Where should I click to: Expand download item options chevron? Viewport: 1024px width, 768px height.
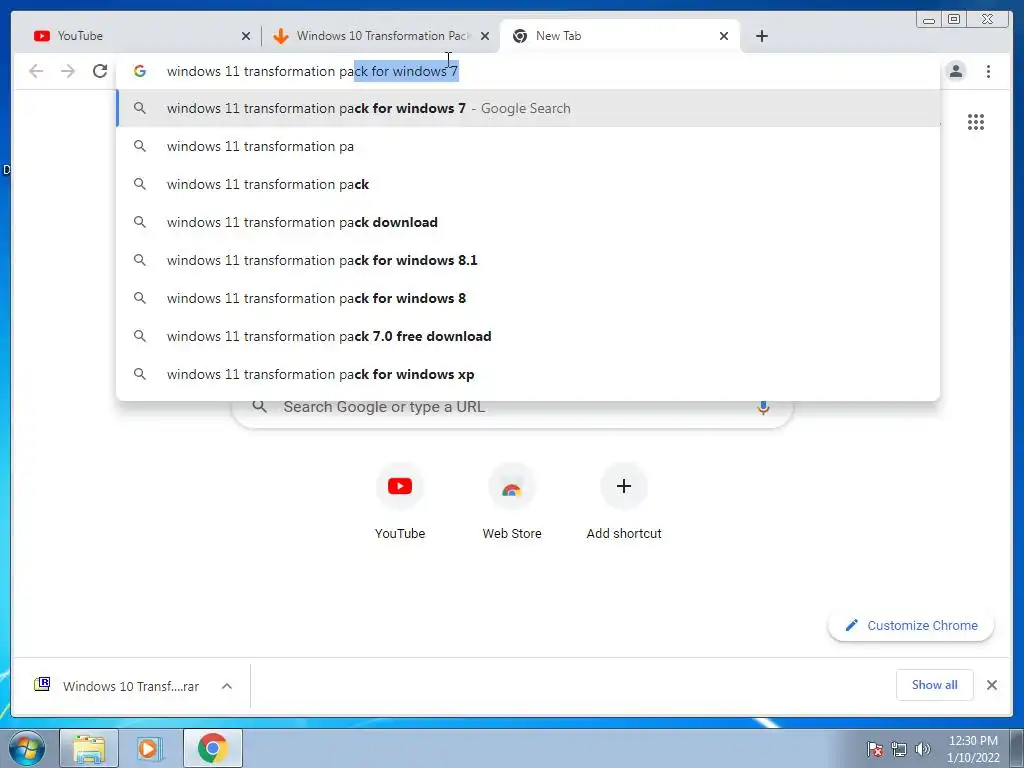[x=227, y=686]
